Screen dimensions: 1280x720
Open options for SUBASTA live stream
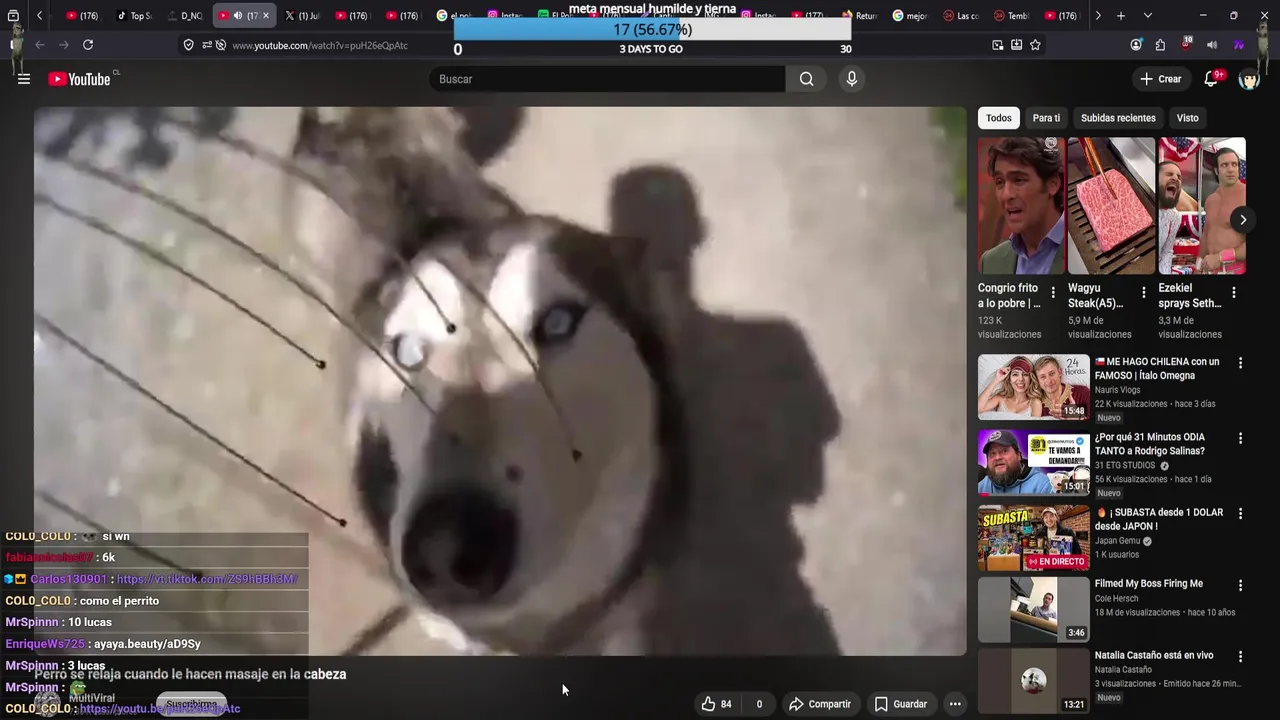[x=1240, y=514]
